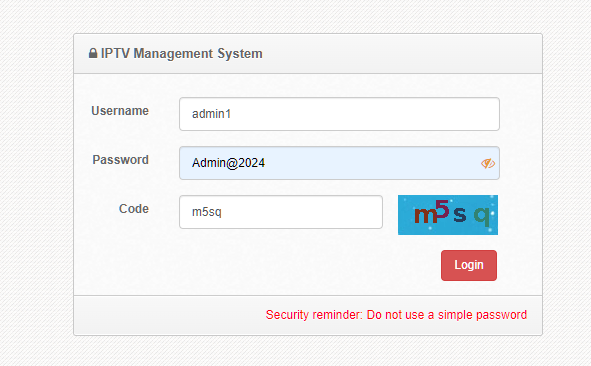Click the Admin@2024 text in Password field

click(x=228, y=163)
